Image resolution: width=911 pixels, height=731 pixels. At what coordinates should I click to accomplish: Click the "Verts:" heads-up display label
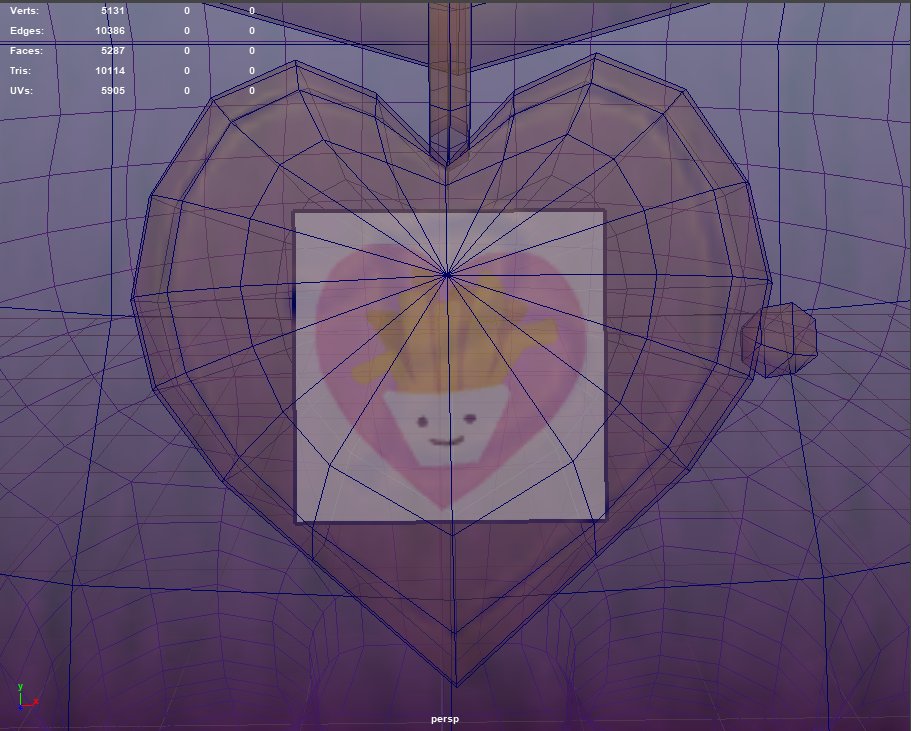coord(24,11)
